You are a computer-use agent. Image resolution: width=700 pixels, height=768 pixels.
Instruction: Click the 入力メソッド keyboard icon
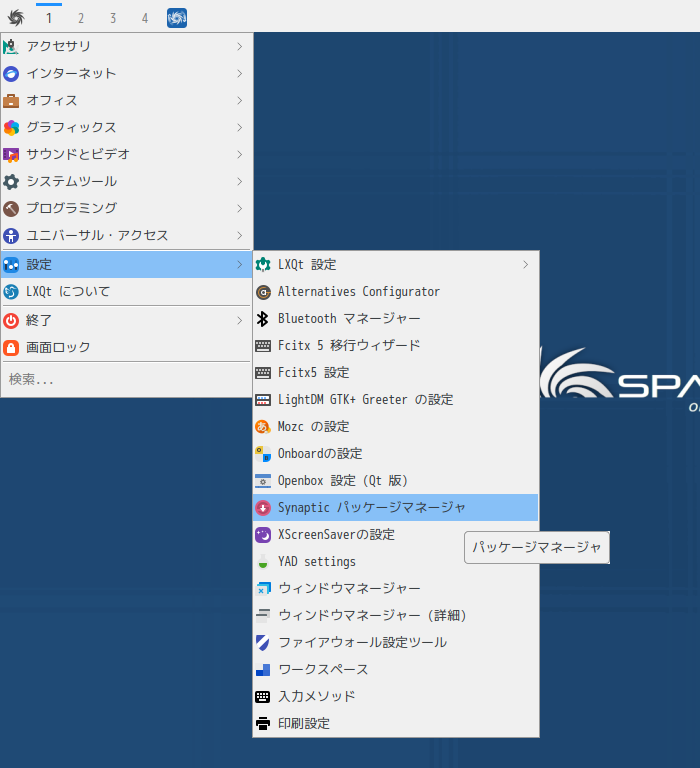click(263, 696)
